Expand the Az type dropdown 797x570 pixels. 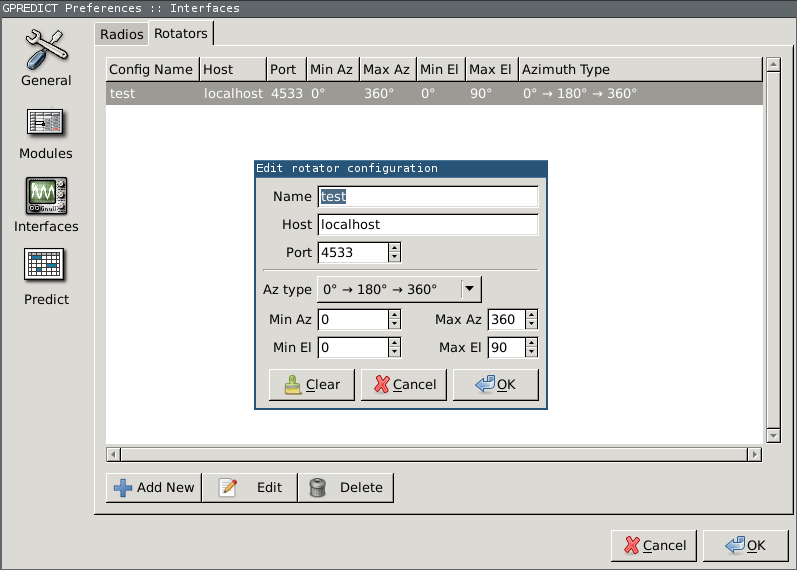tap(470, 289)
